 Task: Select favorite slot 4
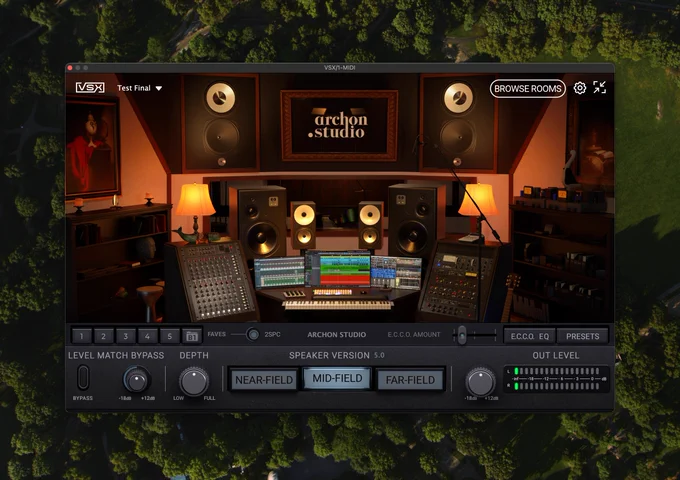tap(147, 336)
